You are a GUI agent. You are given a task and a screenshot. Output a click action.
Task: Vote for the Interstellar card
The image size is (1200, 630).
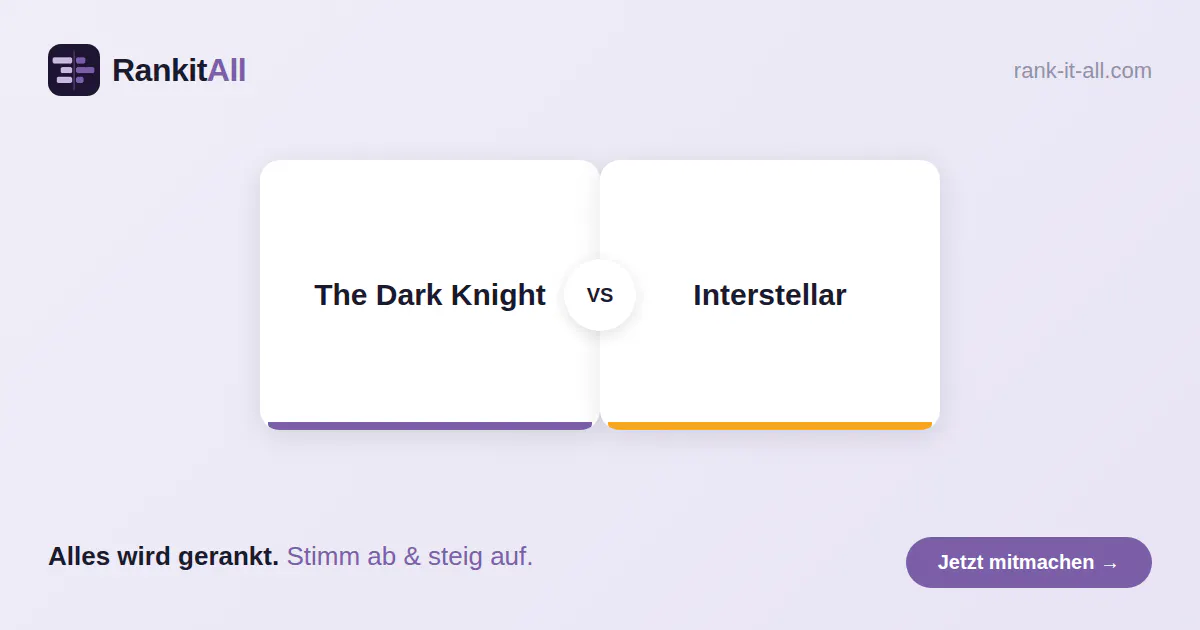pos(770,295)
